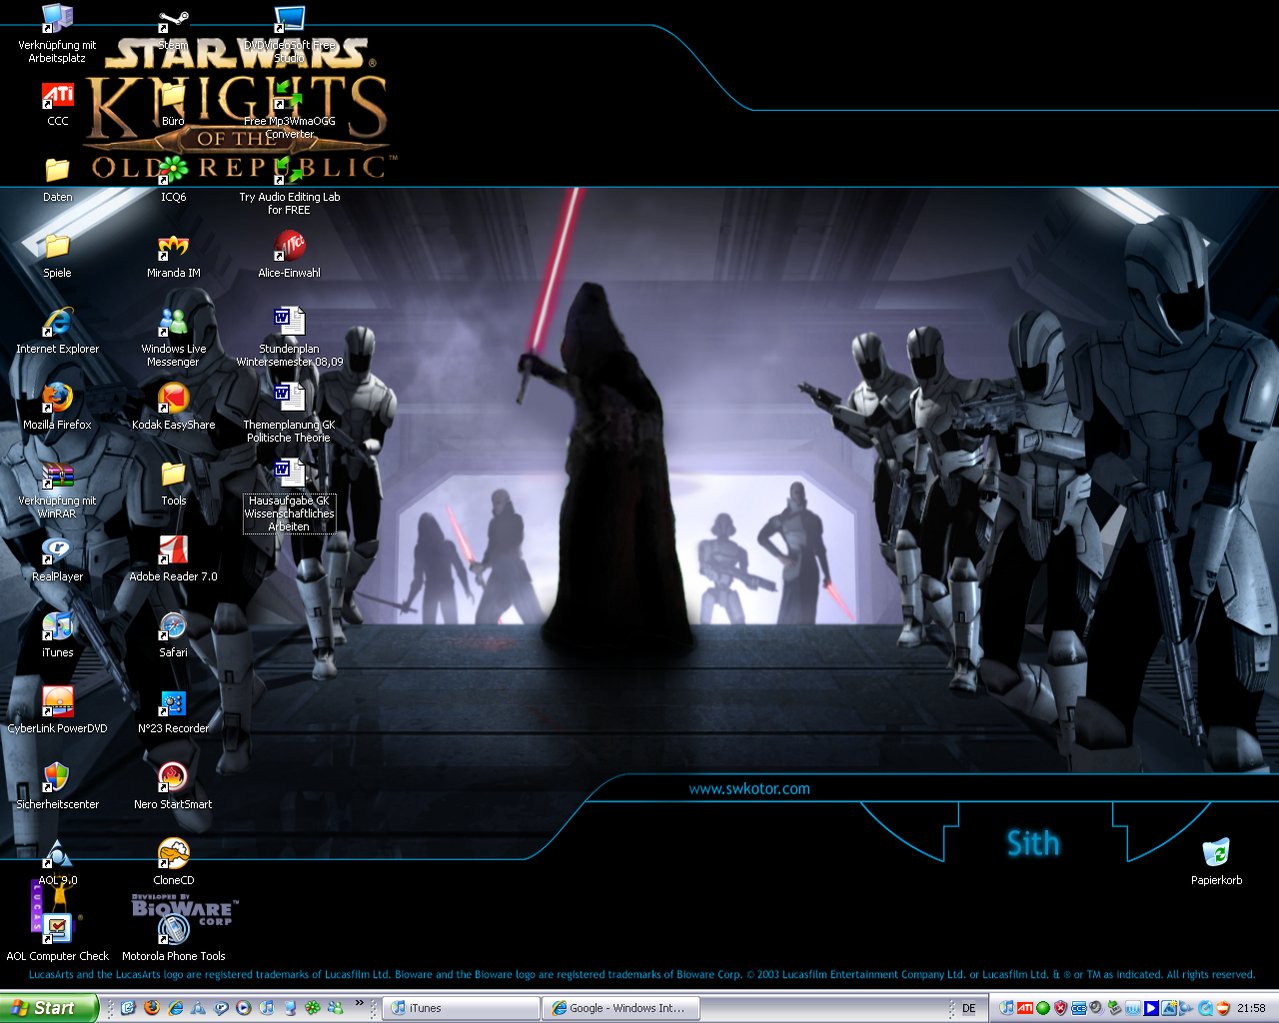The width and height of the screenshot is (1279, 1023).
Task: Launch the Steam desktop shortcut
Action: coord(173,22)
